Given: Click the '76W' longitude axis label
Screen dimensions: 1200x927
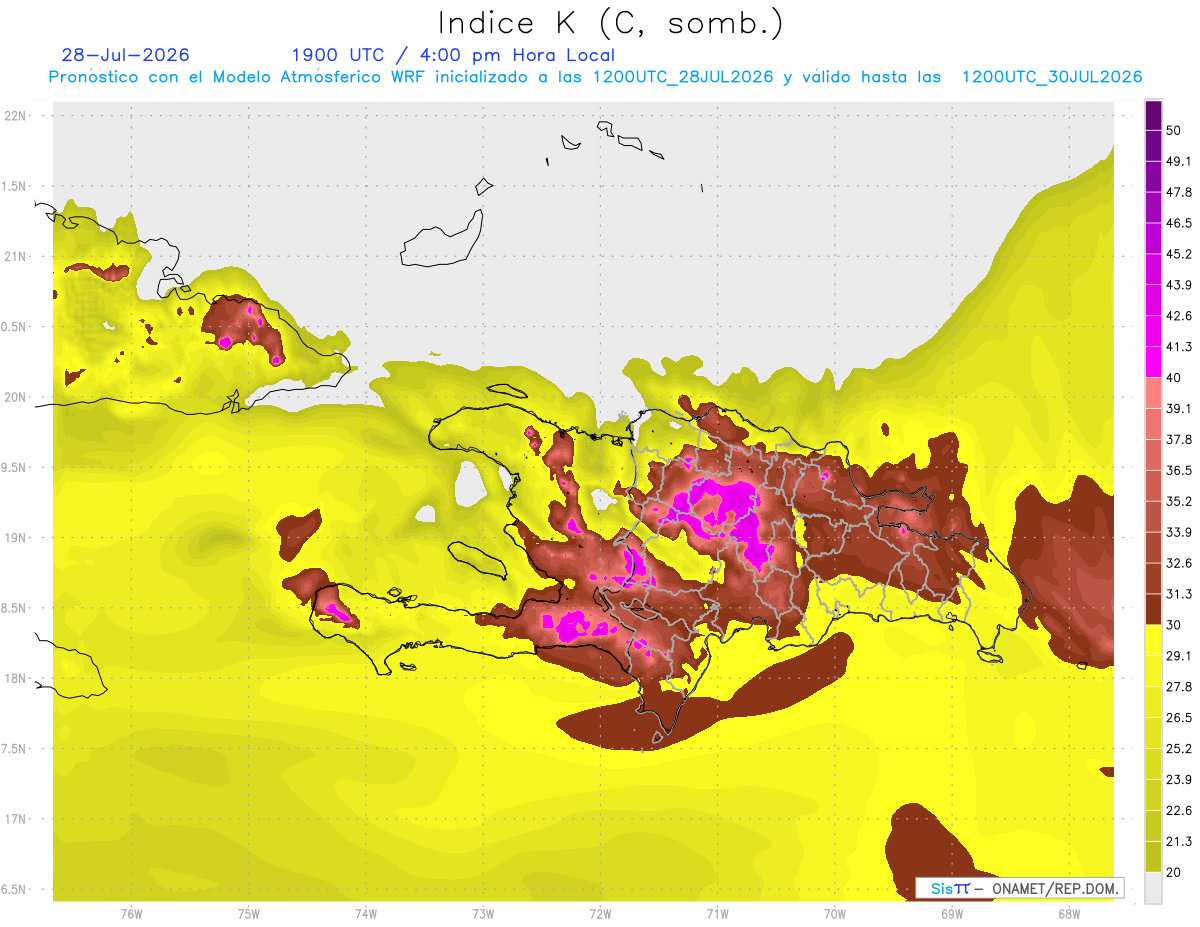Looking at the screenshot, I should click(131, 913).
